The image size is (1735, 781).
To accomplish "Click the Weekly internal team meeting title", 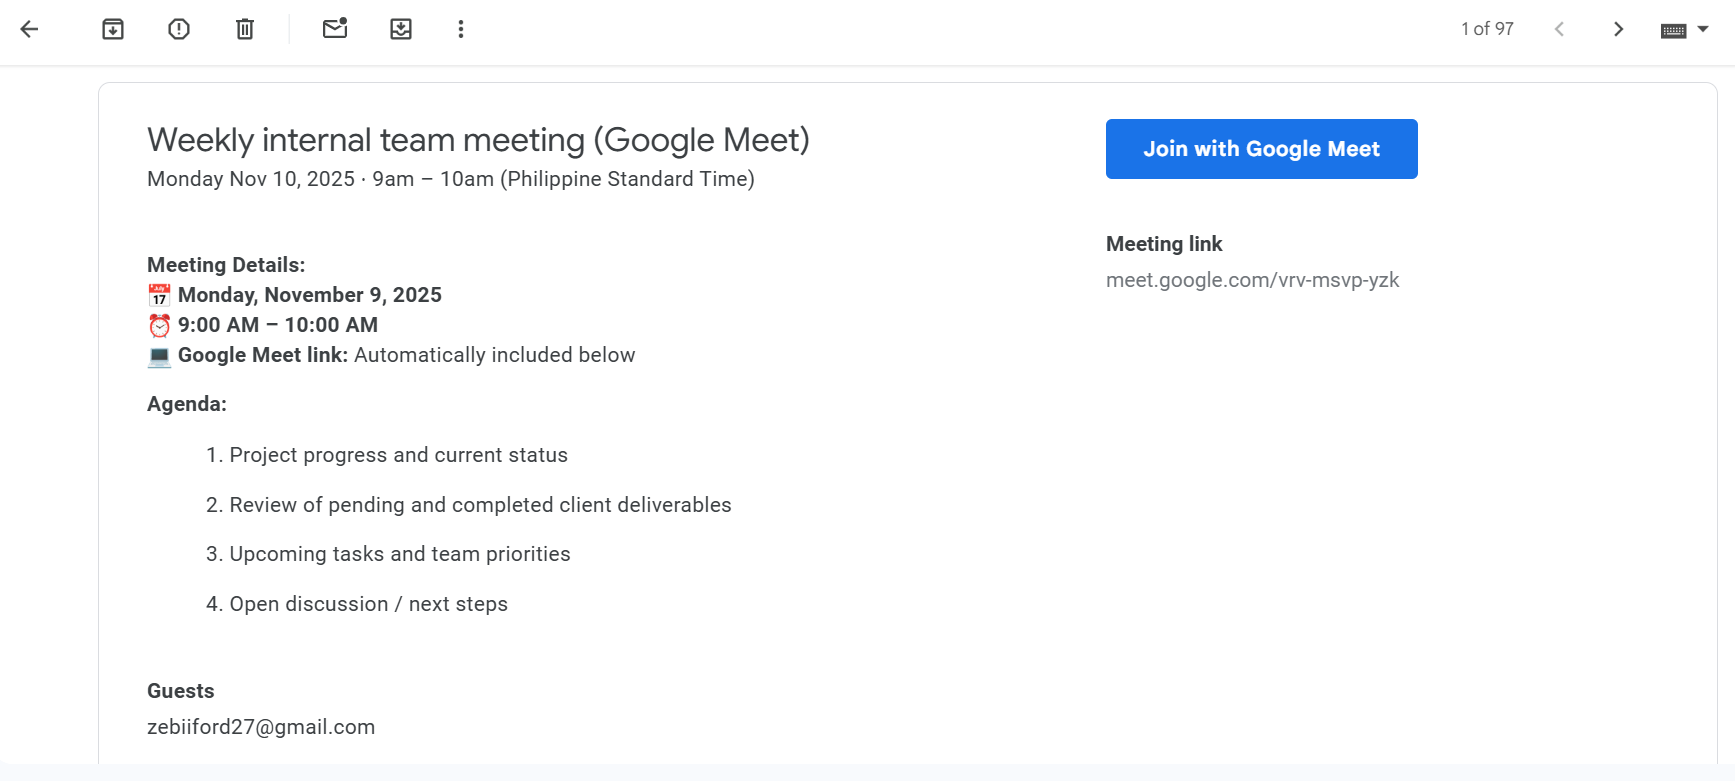I will click(x=478, y=140).
